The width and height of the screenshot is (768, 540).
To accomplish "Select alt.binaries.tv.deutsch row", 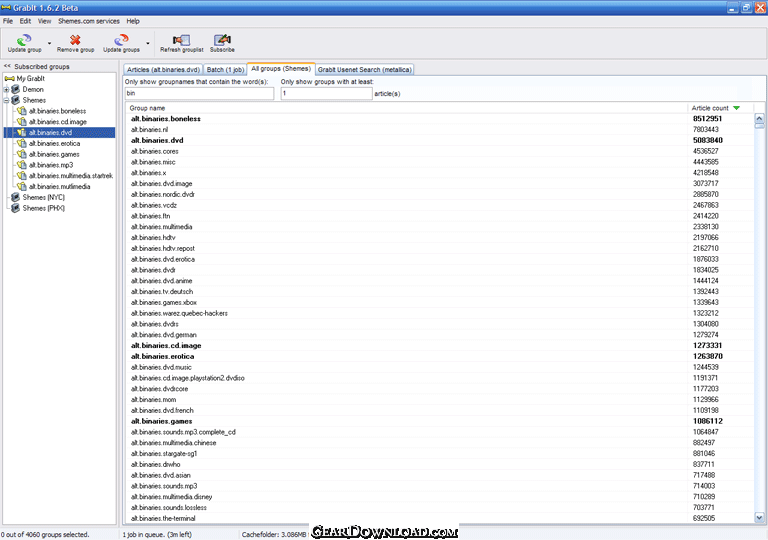I will click(439, 291).
